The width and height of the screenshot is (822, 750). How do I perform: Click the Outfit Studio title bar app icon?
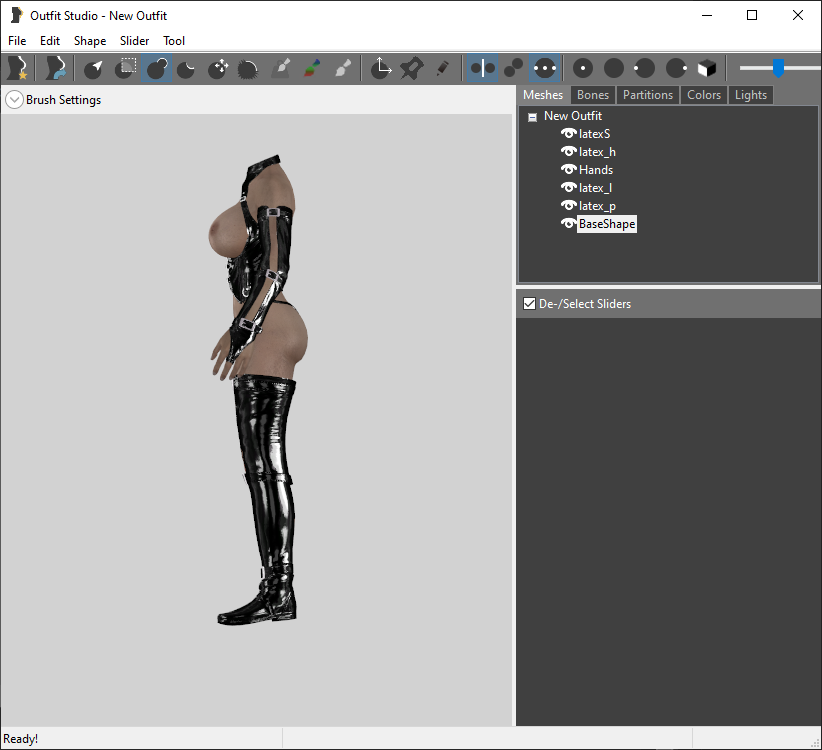[x=16, y=15]
